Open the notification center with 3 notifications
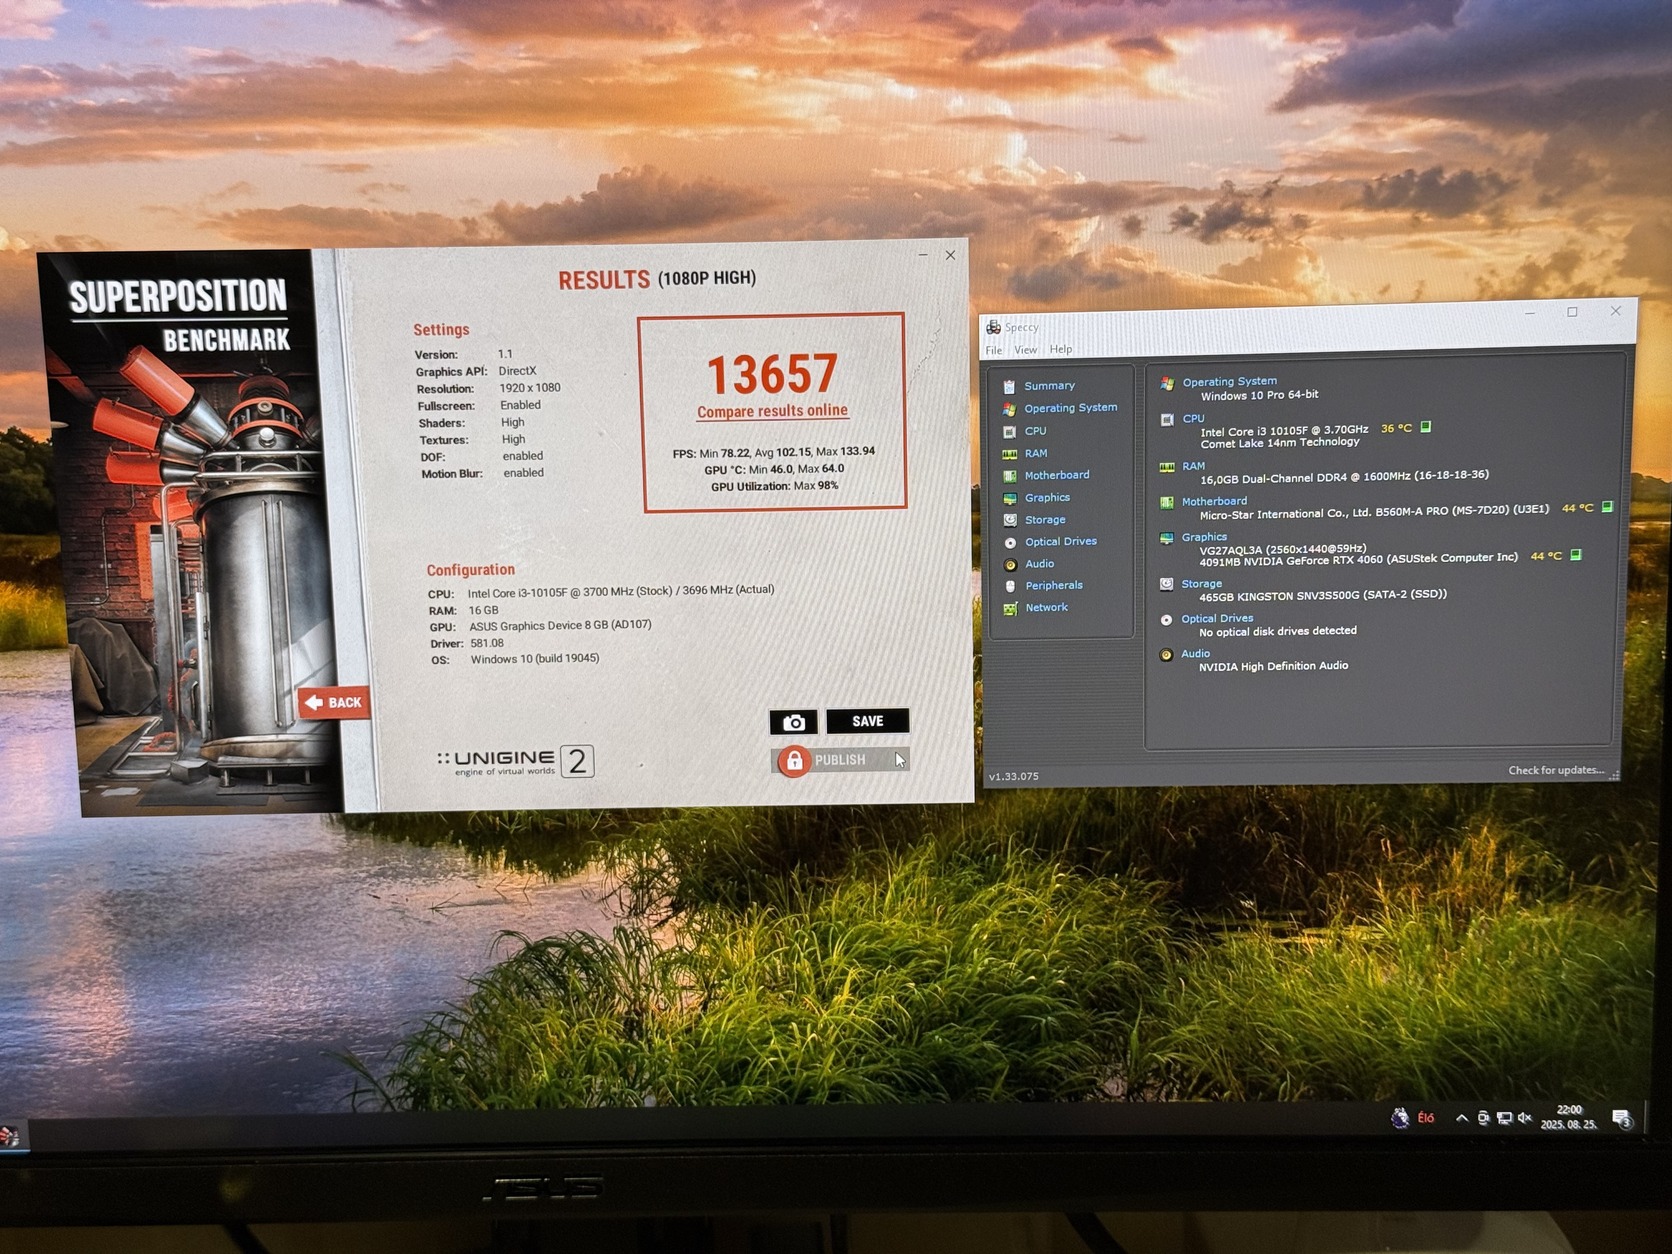1672x1254 pixels. click(x=1622, y=1119)
